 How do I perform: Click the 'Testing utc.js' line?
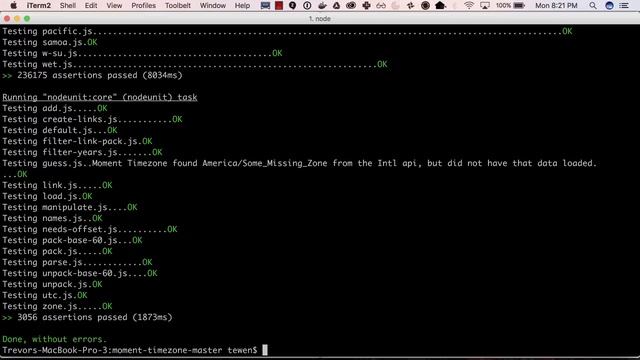pos(45,296)
